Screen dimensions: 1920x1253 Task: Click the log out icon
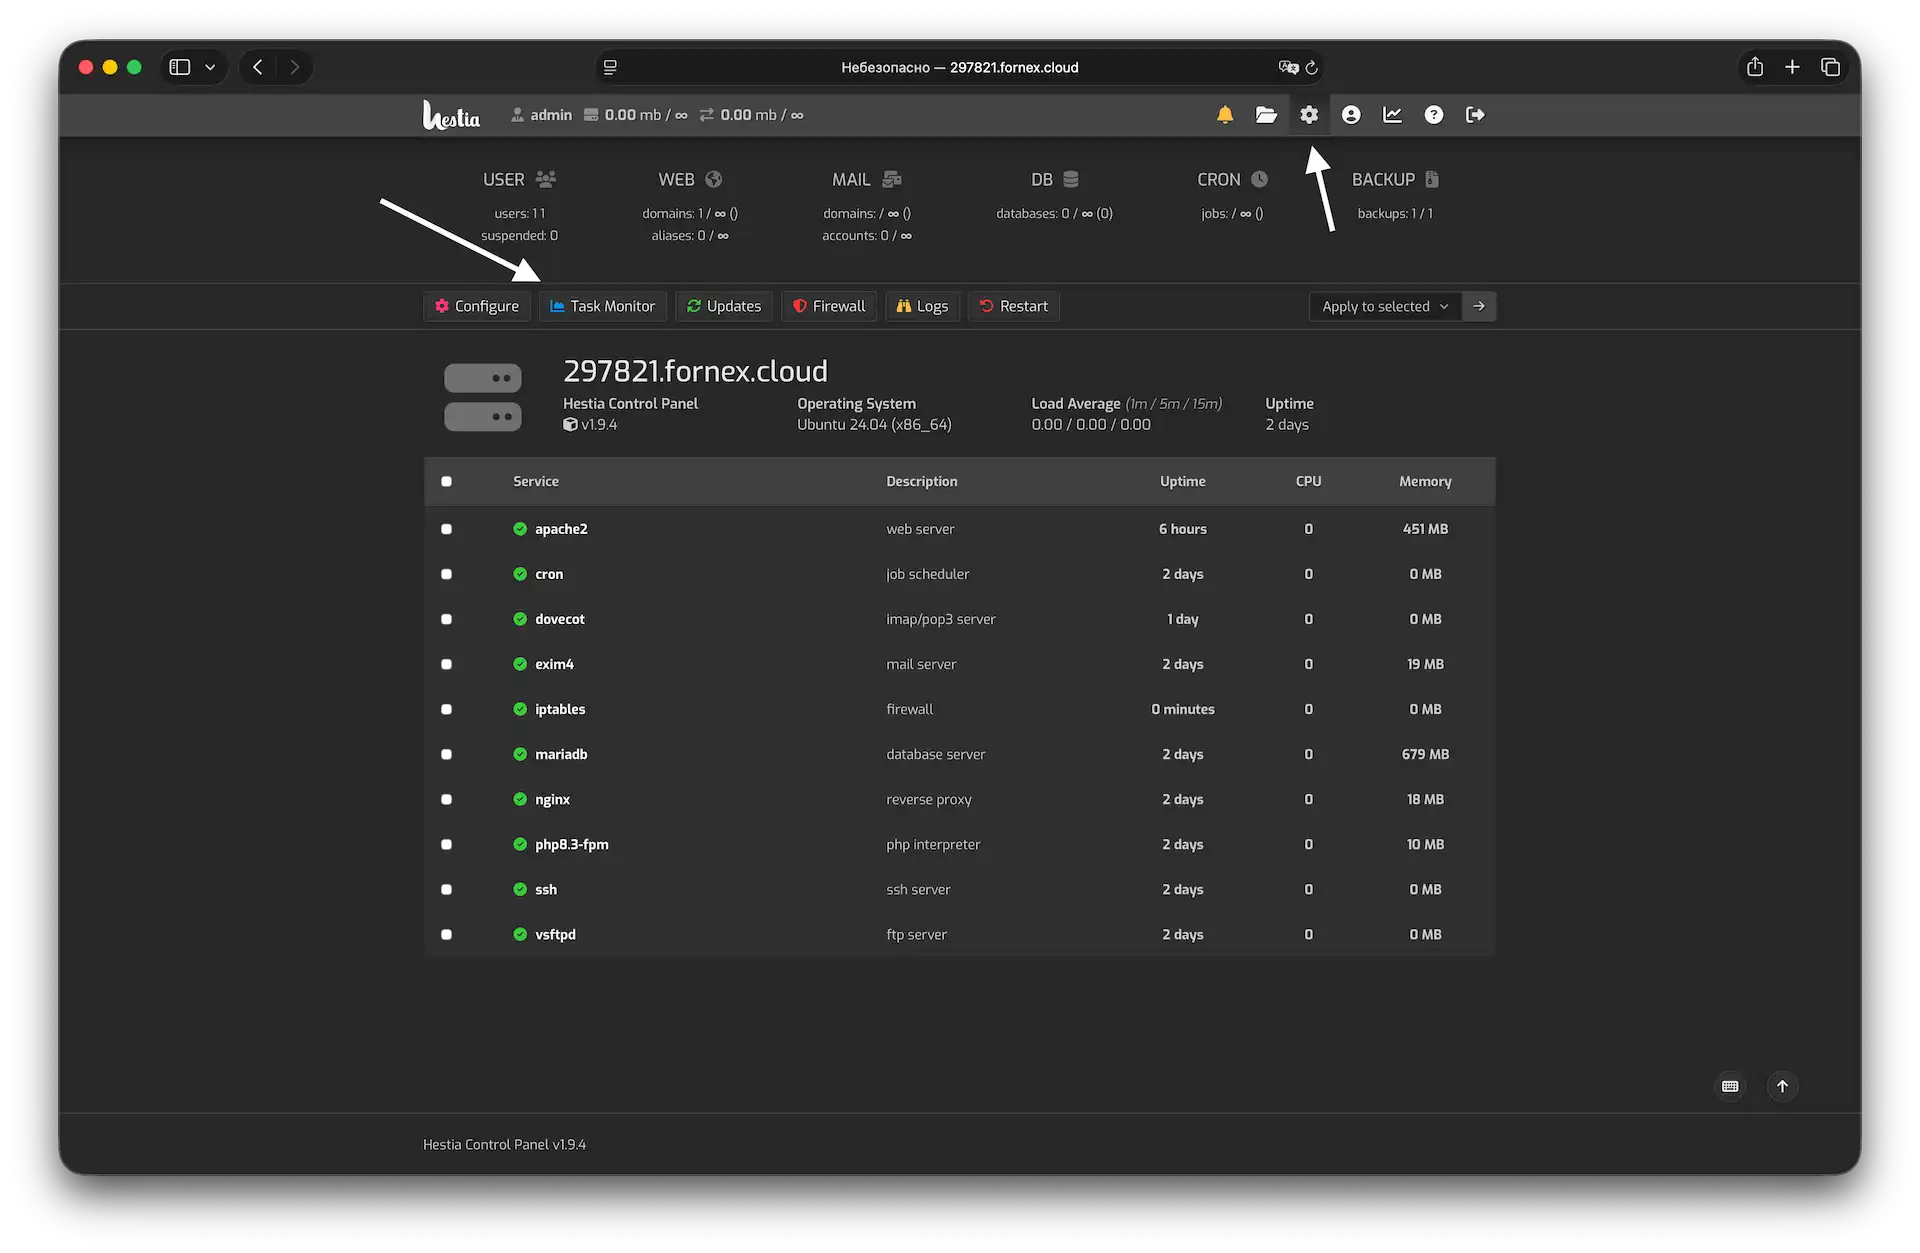click(1475, 115)
